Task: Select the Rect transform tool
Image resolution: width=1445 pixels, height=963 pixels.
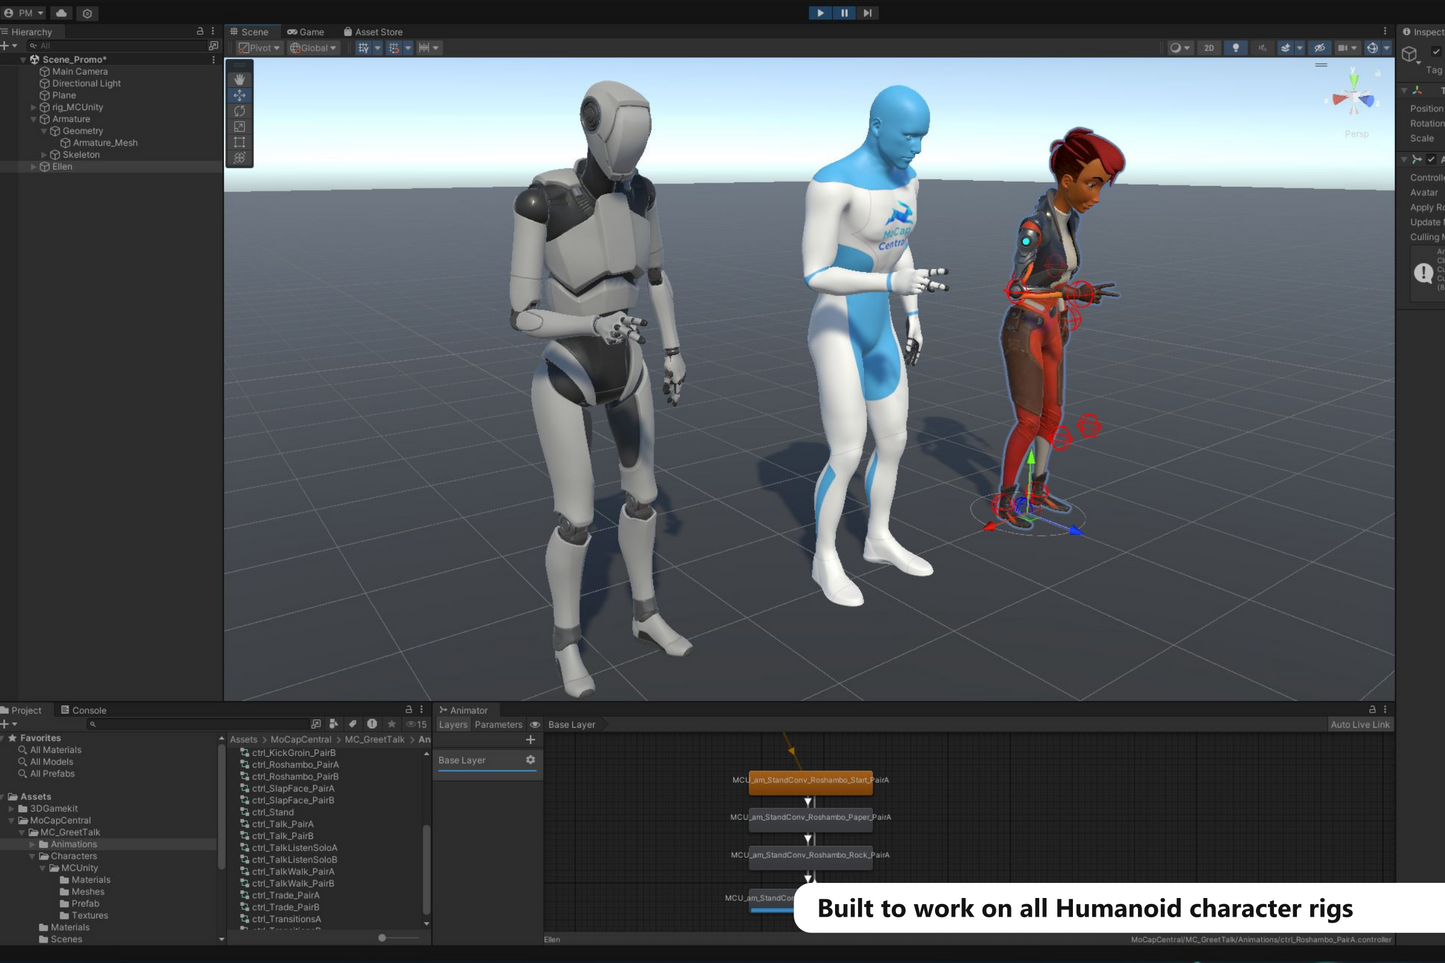Action: point(239,142)
